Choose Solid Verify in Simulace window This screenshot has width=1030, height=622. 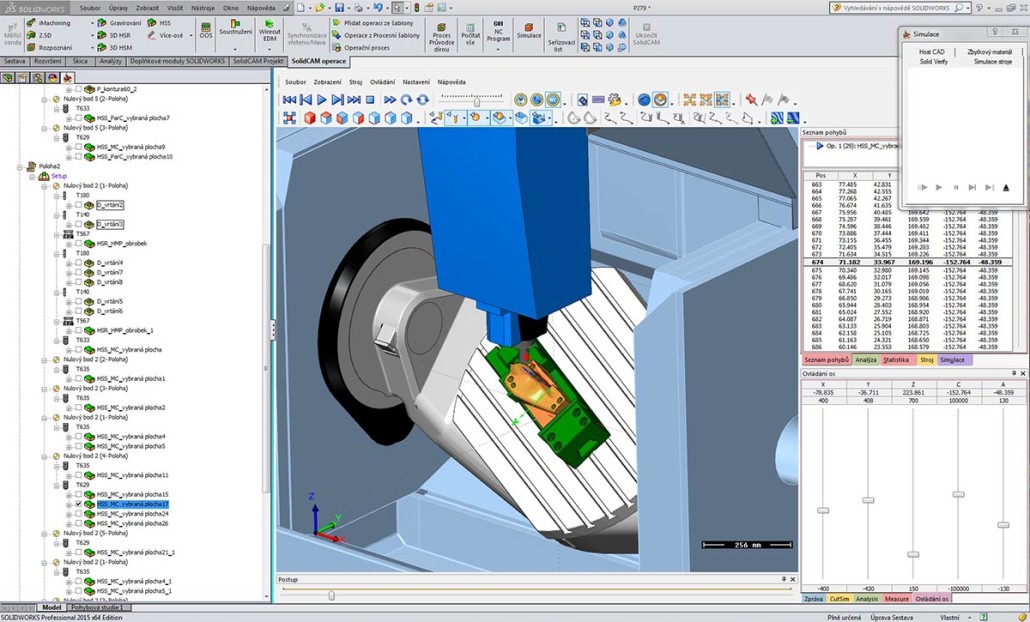(933, 62)
